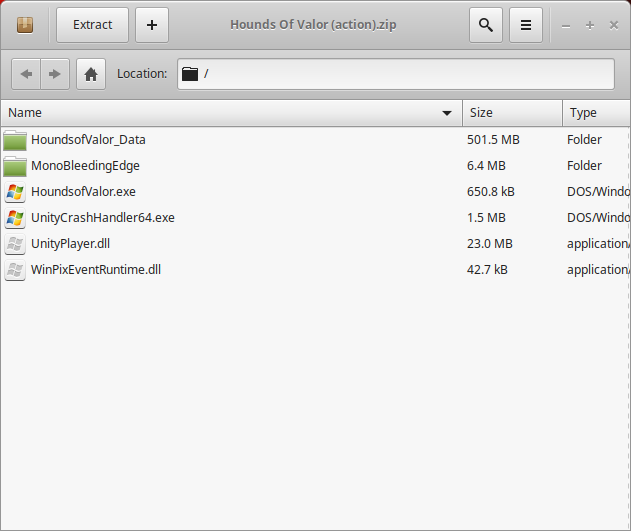Click the UnityCrashHandler64.exe Windows icon

15,218
